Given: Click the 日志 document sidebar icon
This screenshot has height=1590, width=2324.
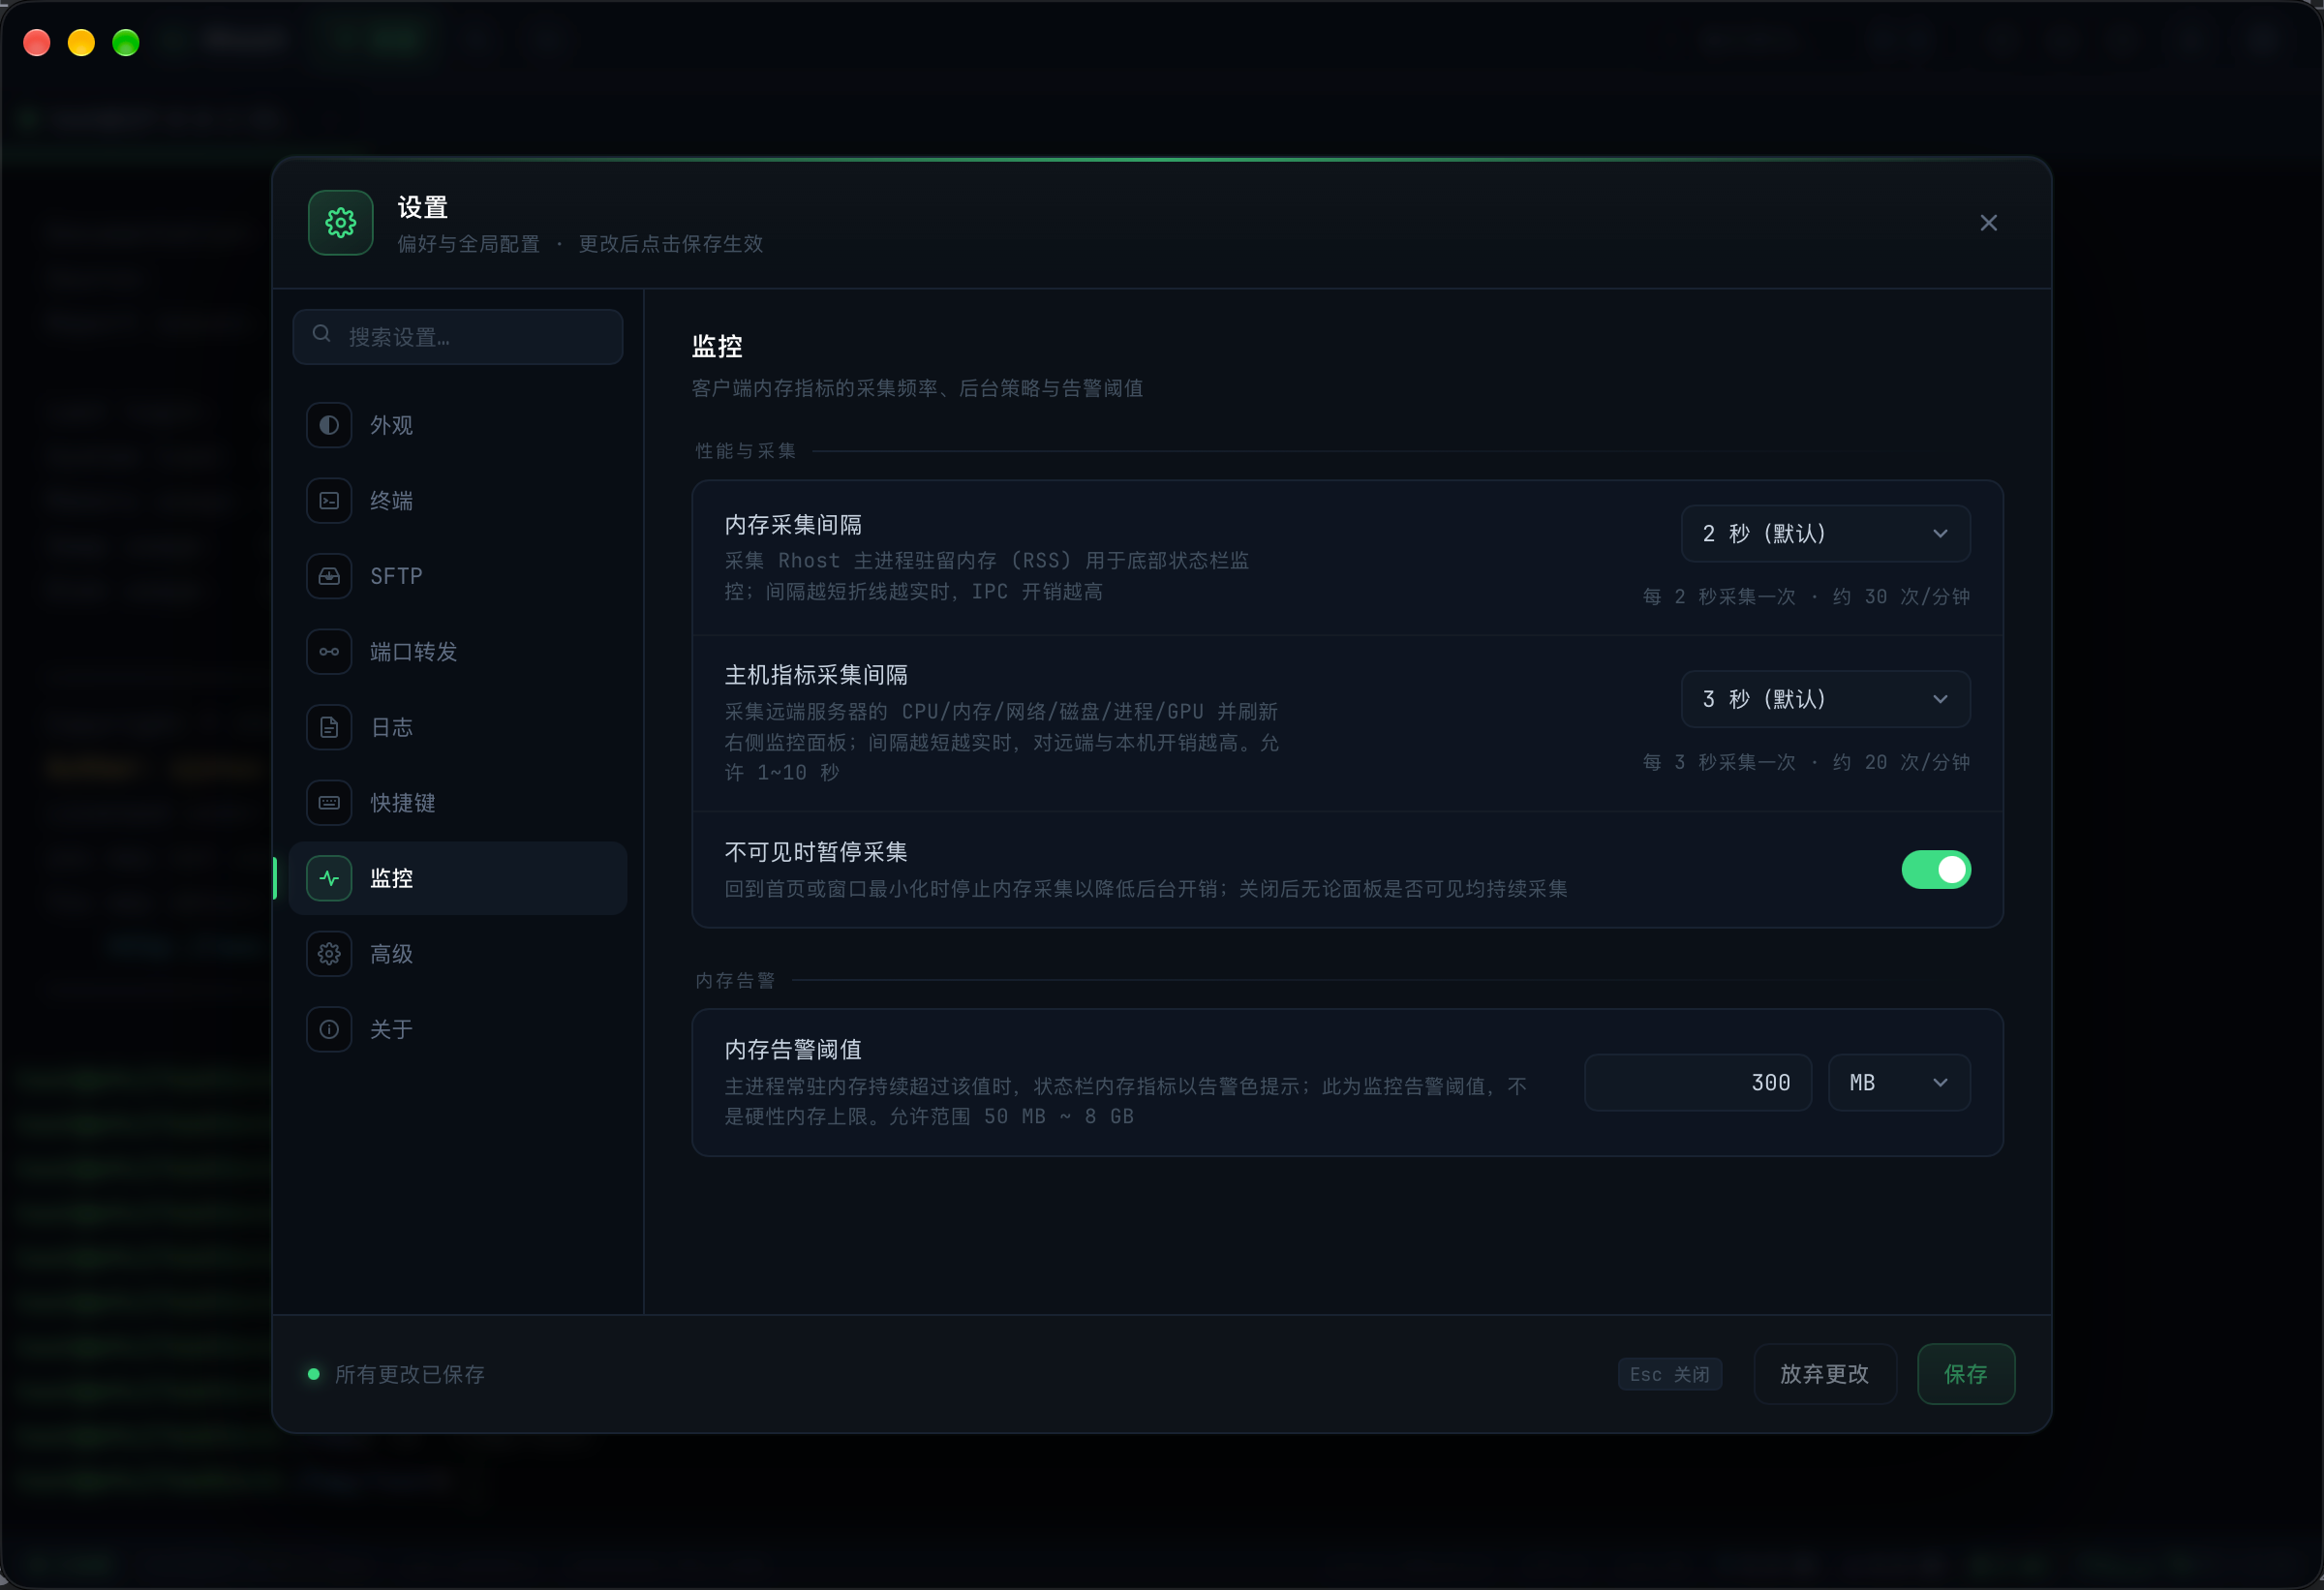Looking at the screenshot, I should tap(329, 727).
